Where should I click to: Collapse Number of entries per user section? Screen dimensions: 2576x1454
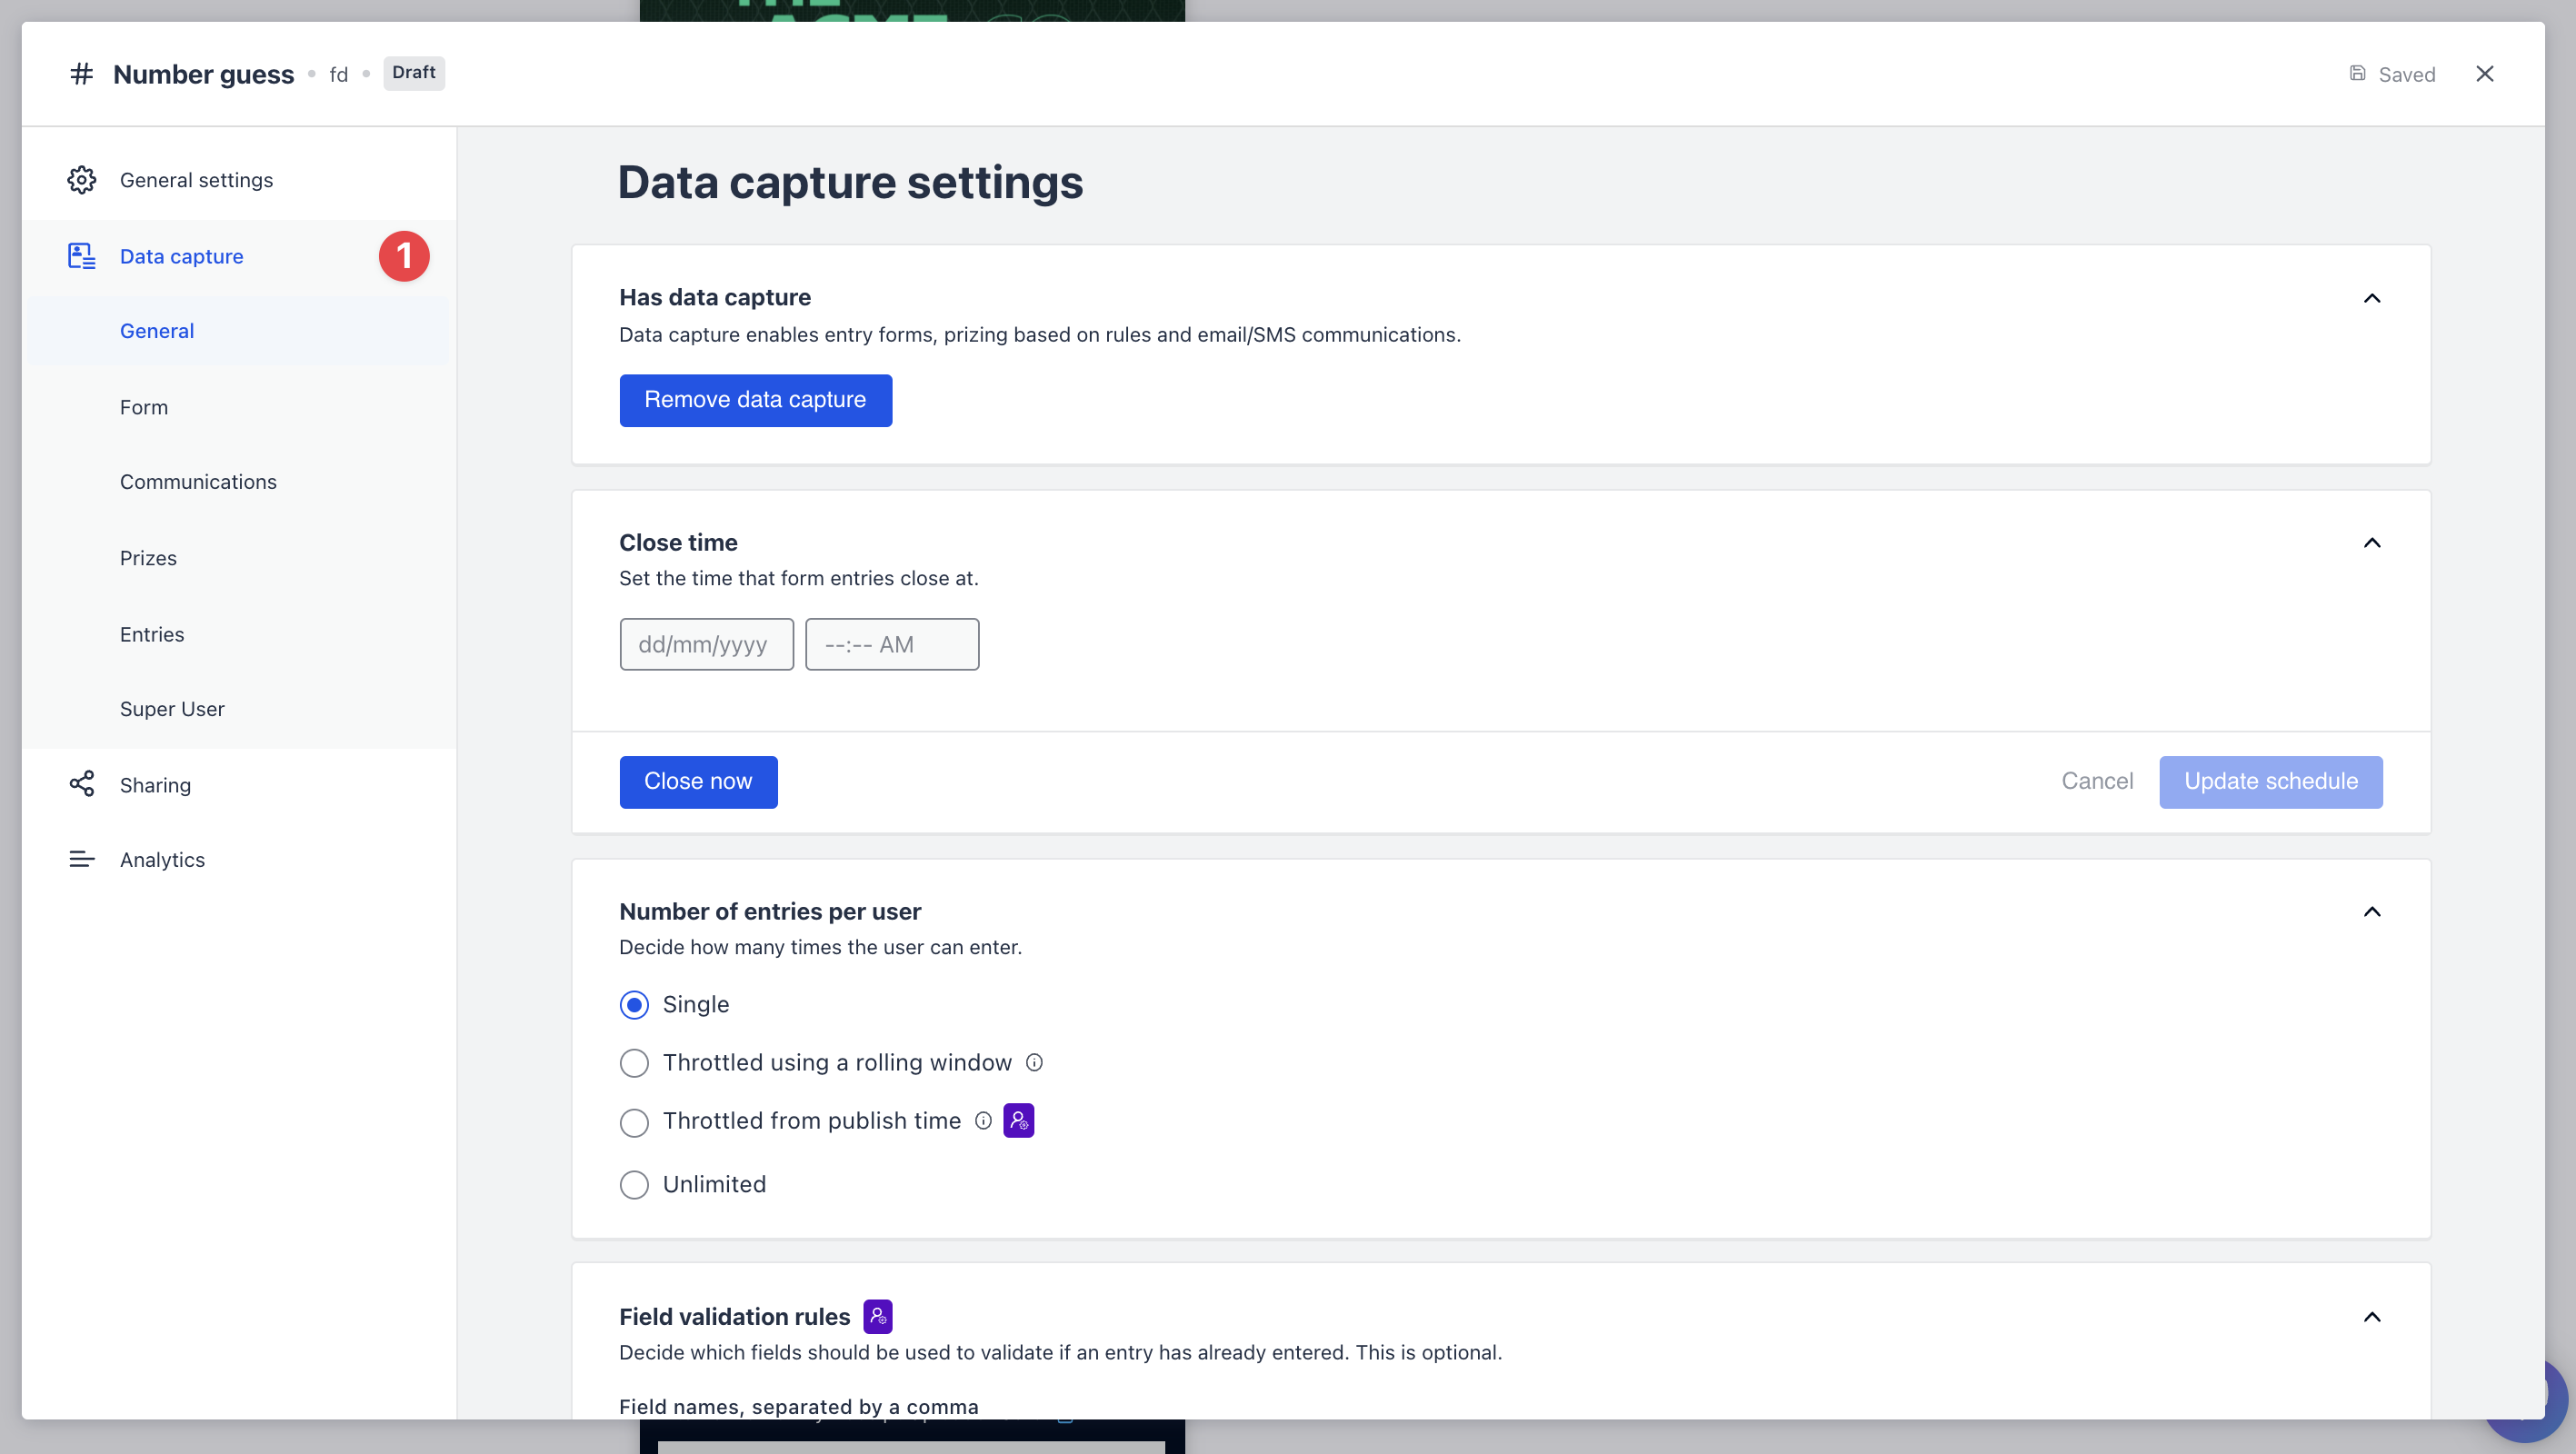click(x=2371, y=911)
